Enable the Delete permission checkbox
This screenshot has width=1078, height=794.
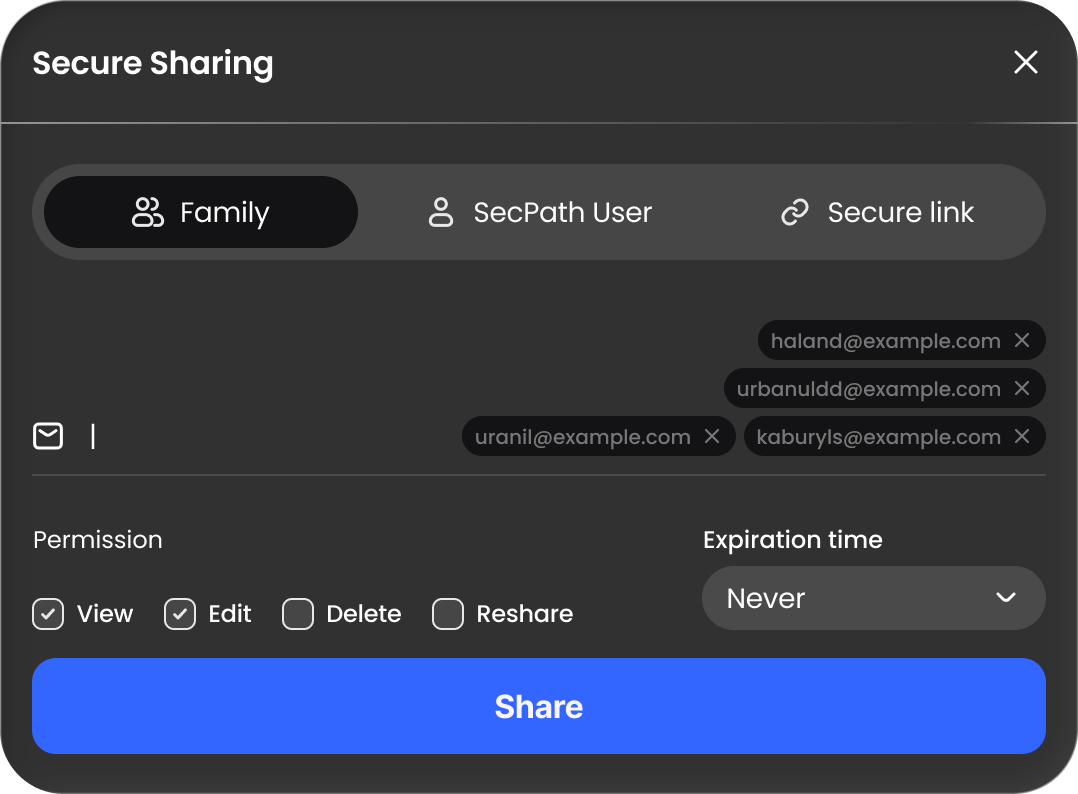(x=298, y=614)
